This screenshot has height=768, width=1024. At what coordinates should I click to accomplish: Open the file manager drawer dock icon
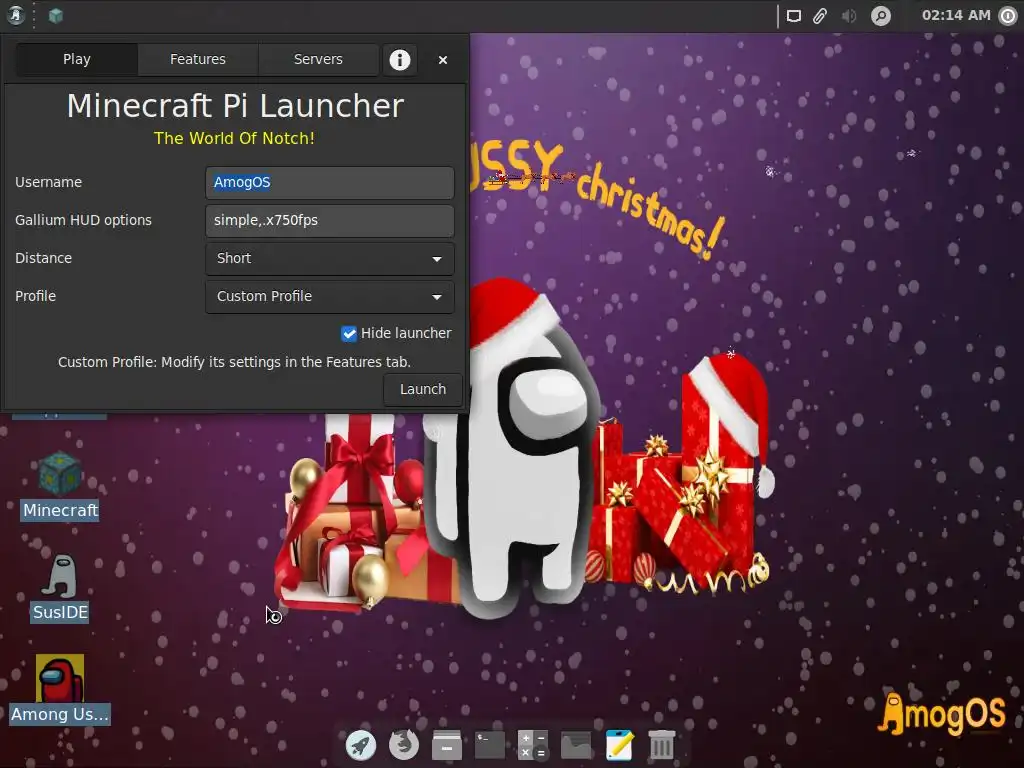pos(447,745)
